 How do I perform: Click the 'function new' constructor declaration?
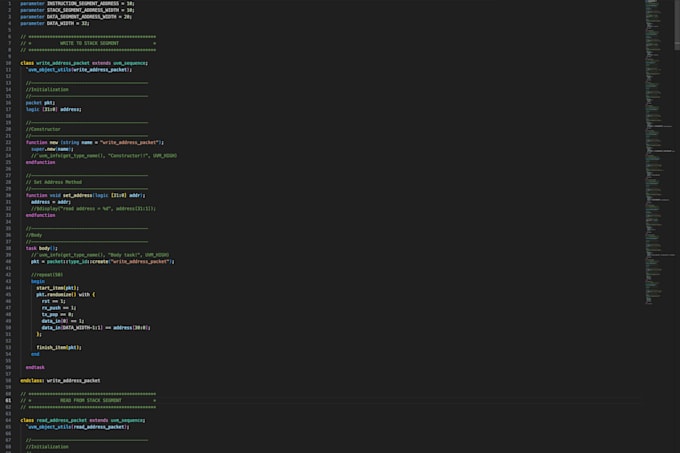coord(95,142)
